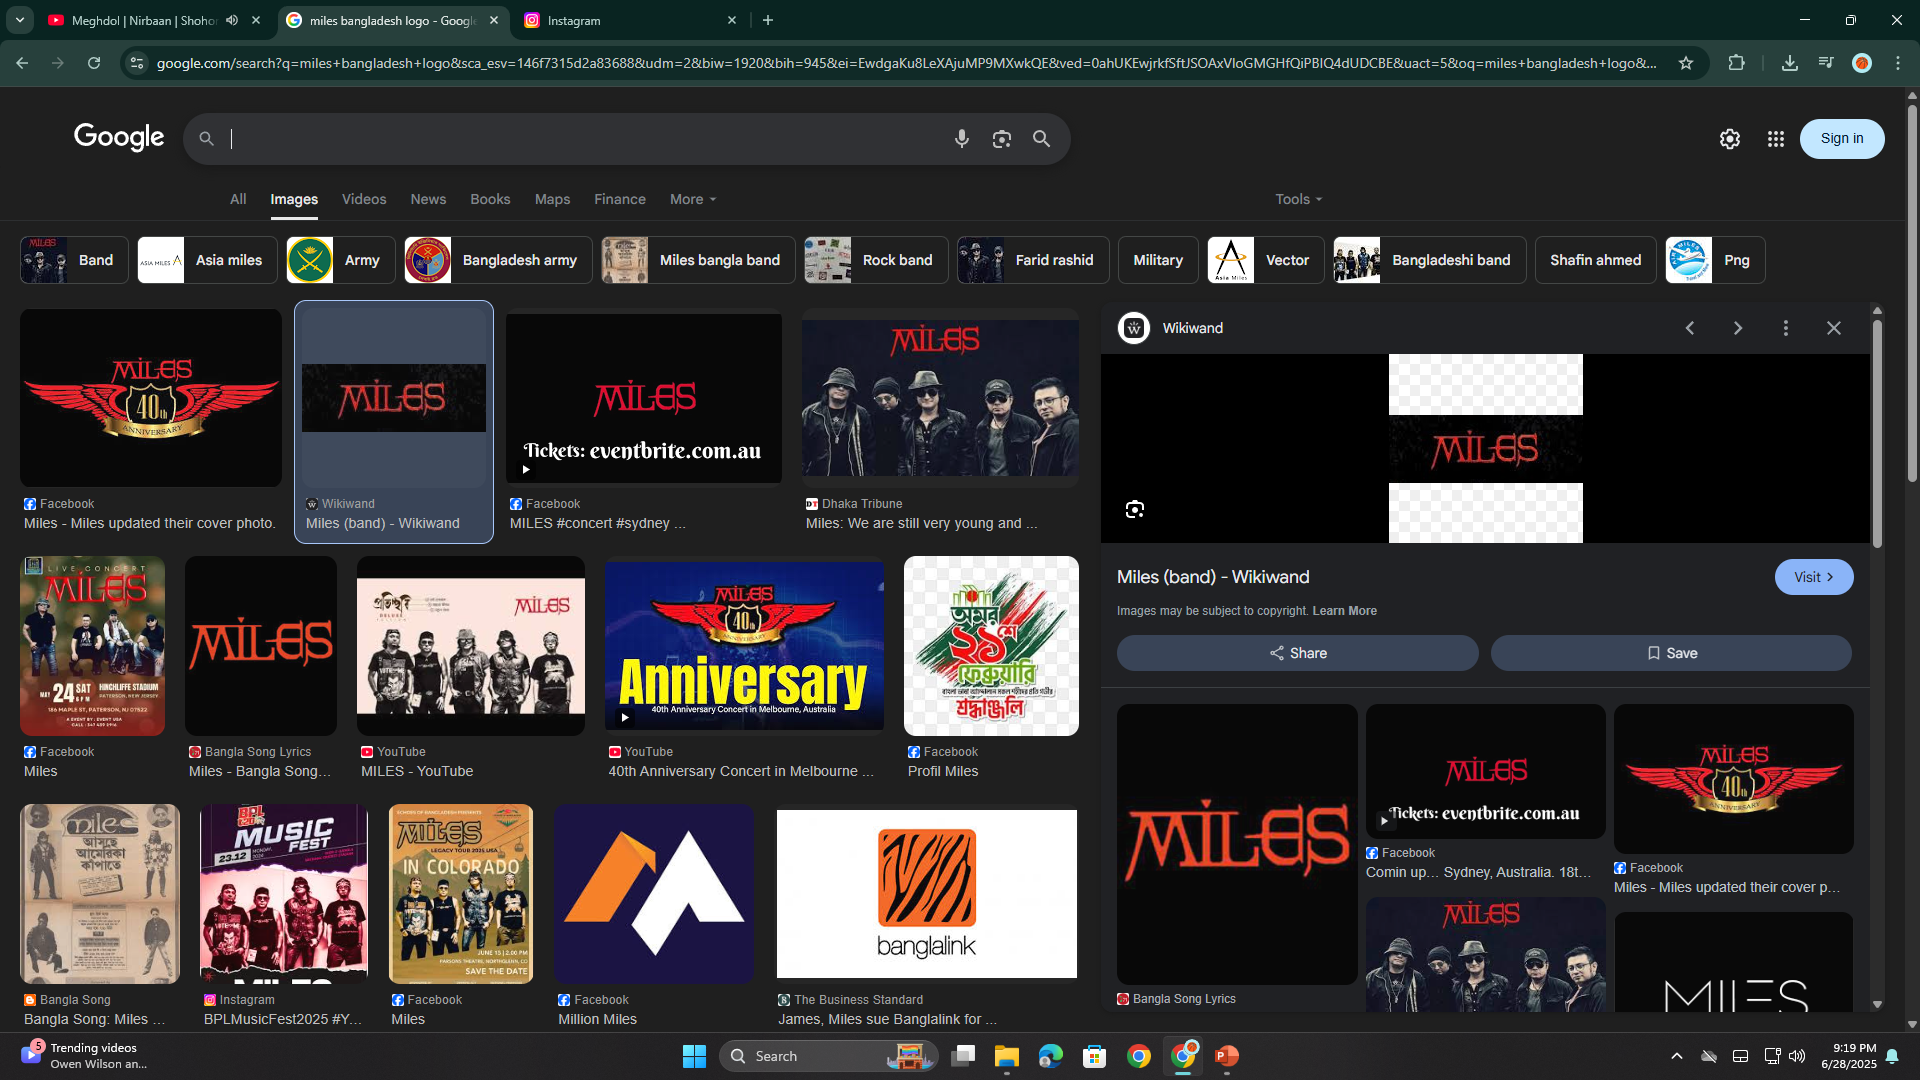Open File Explorer from taskbar
1920x1080 pixels.
[x=1006, y=1056]
